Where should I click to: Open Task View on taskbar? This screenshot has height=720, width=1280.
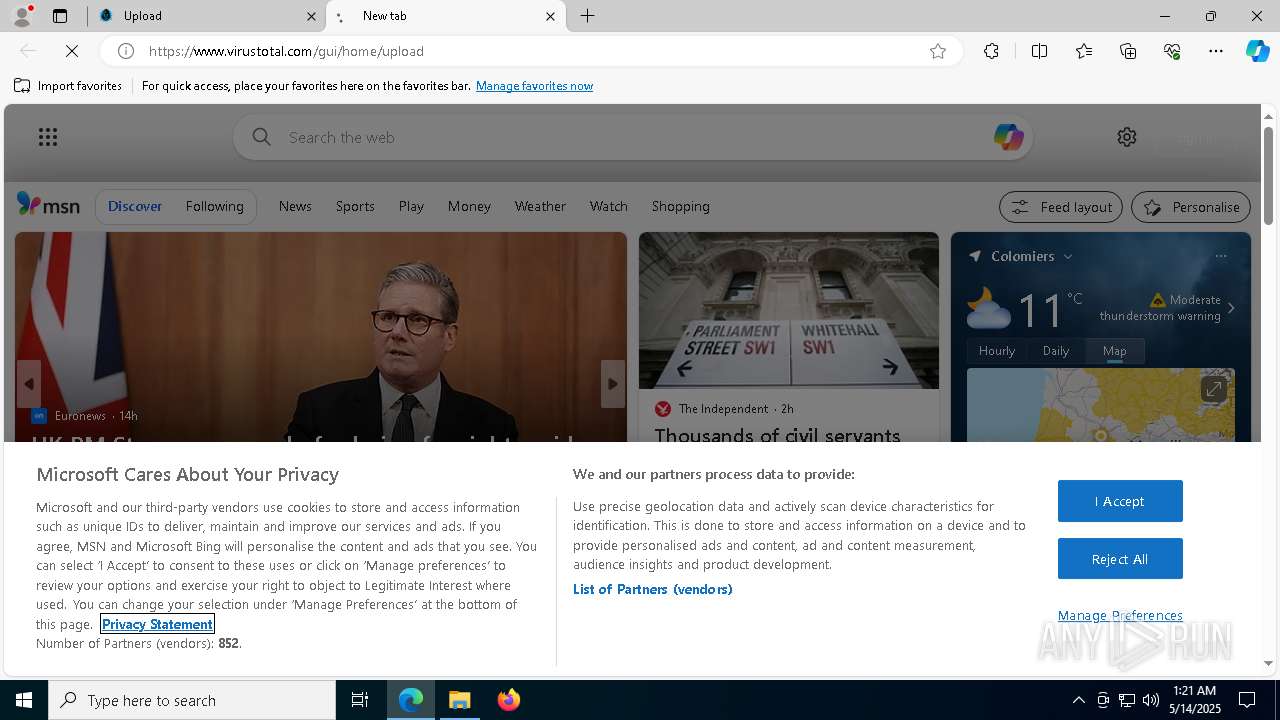tap(360, 700)
